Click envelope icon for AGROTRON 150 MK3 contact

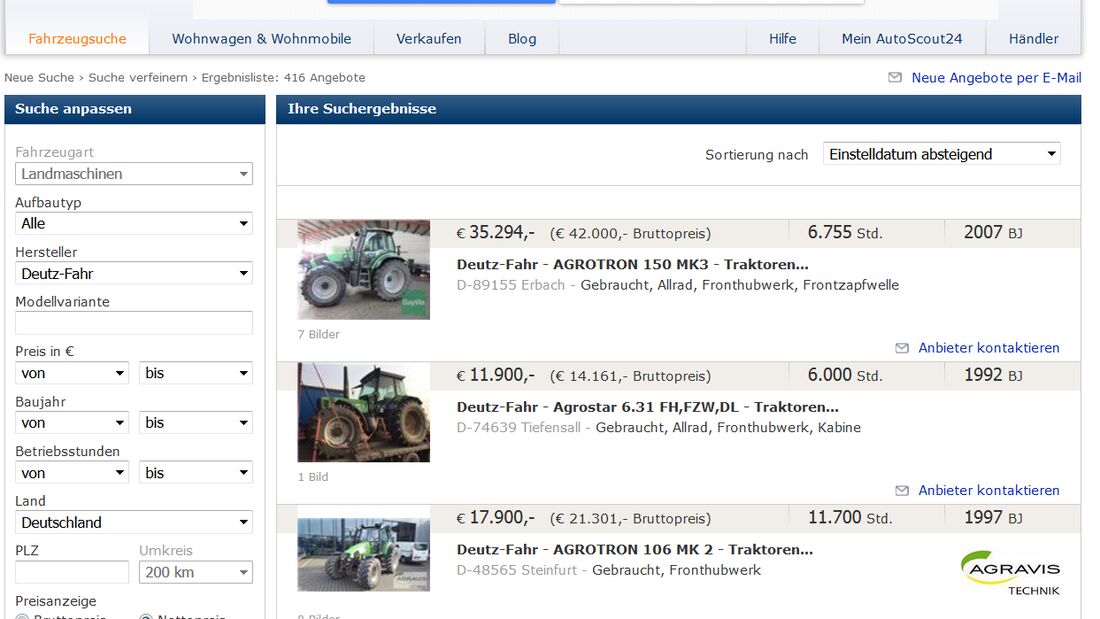click(902, 348)
